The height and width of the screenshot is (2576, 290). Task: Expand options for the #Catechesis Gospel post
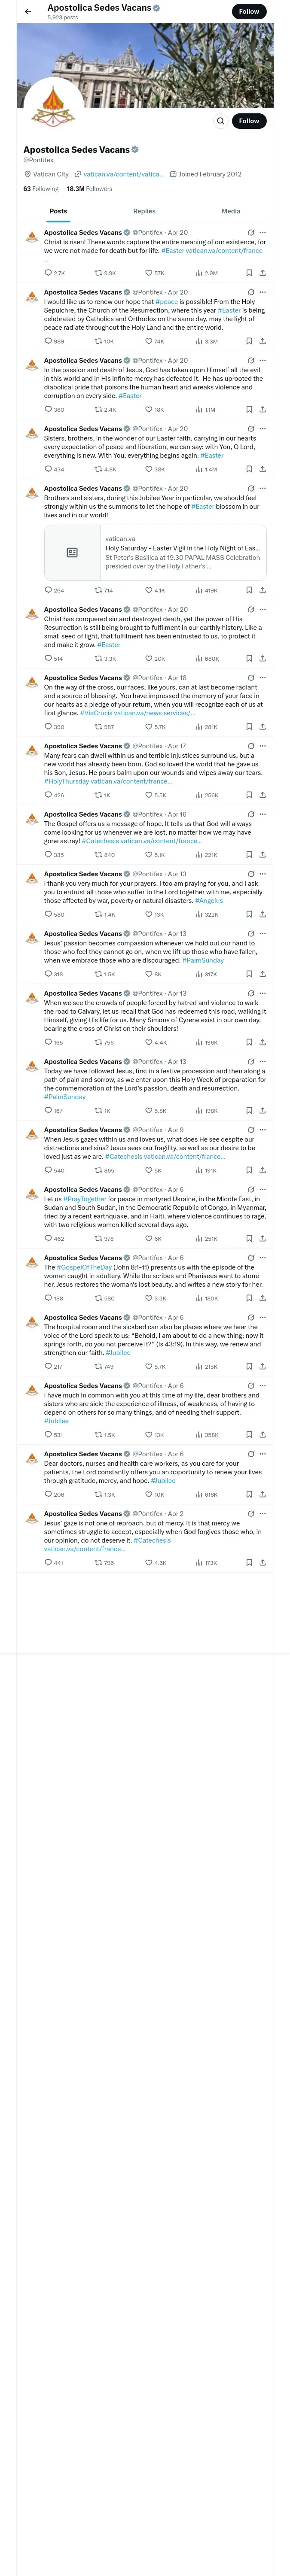(x=263, y=815)
